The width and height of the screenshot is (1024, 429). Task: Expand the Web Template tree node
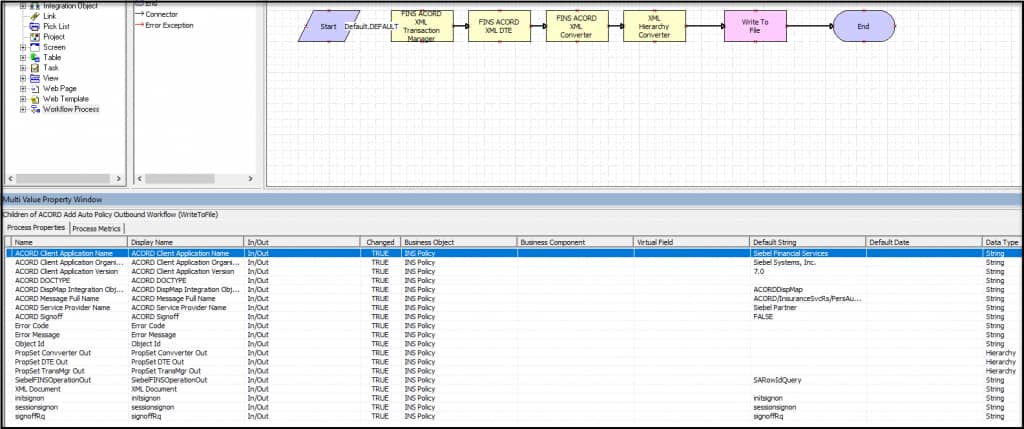pyautogui.click(x=24, y=99)
